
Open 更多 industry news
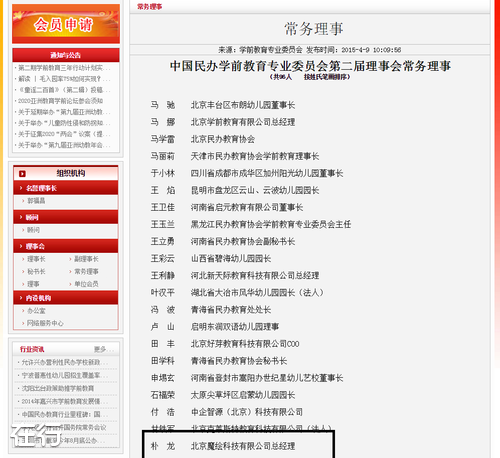click(104, 349)
